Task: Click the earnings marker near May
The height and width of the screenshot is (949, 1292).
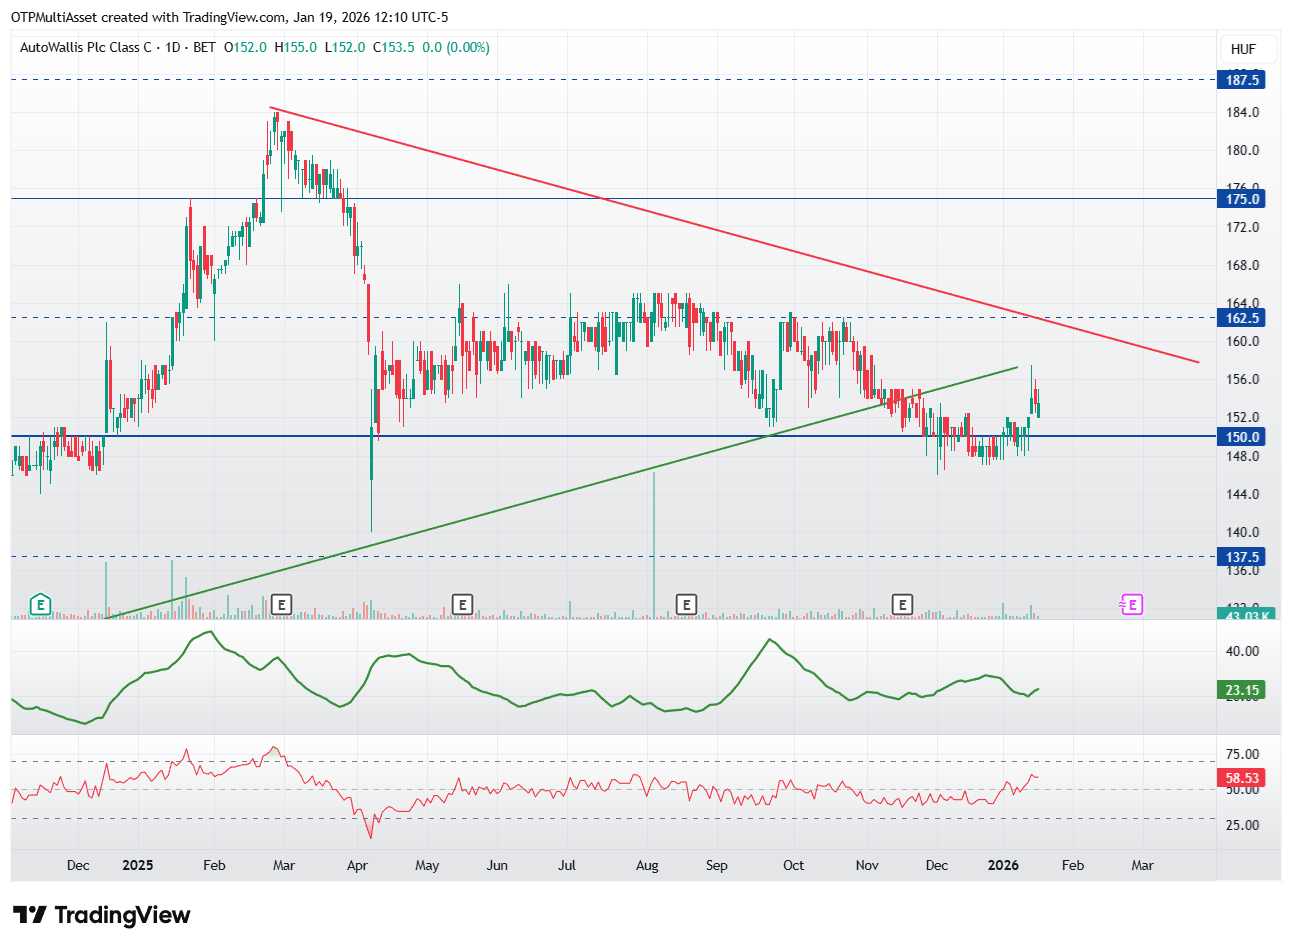Action: [x=461, y=604]
